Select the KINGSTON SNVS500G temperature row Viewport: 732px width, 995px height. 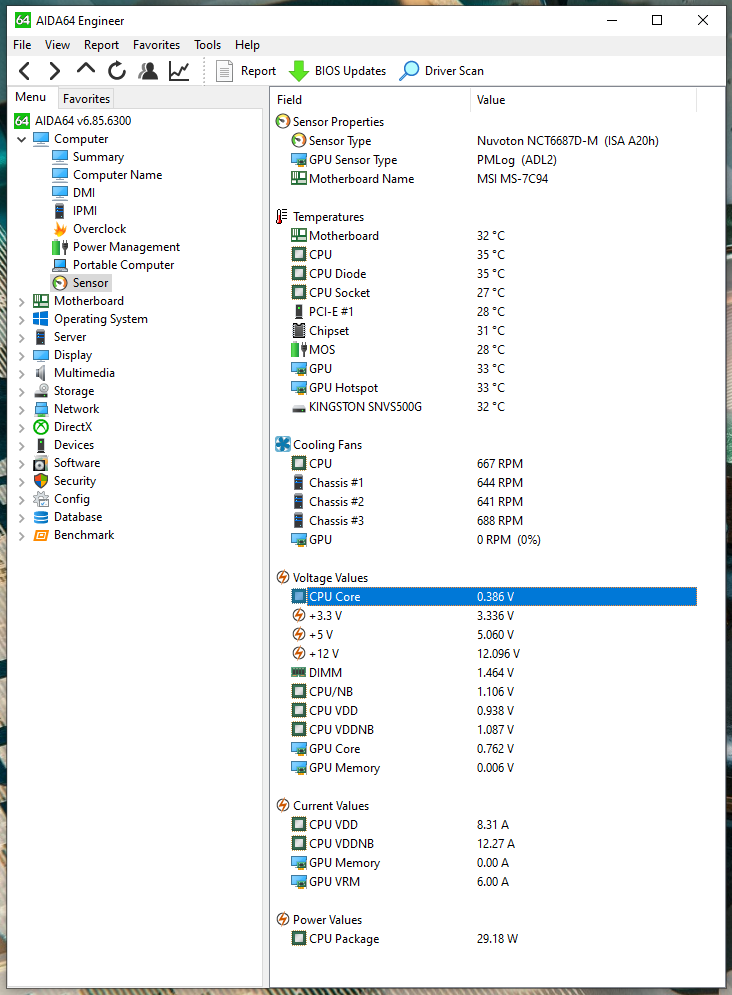point(493,407)
